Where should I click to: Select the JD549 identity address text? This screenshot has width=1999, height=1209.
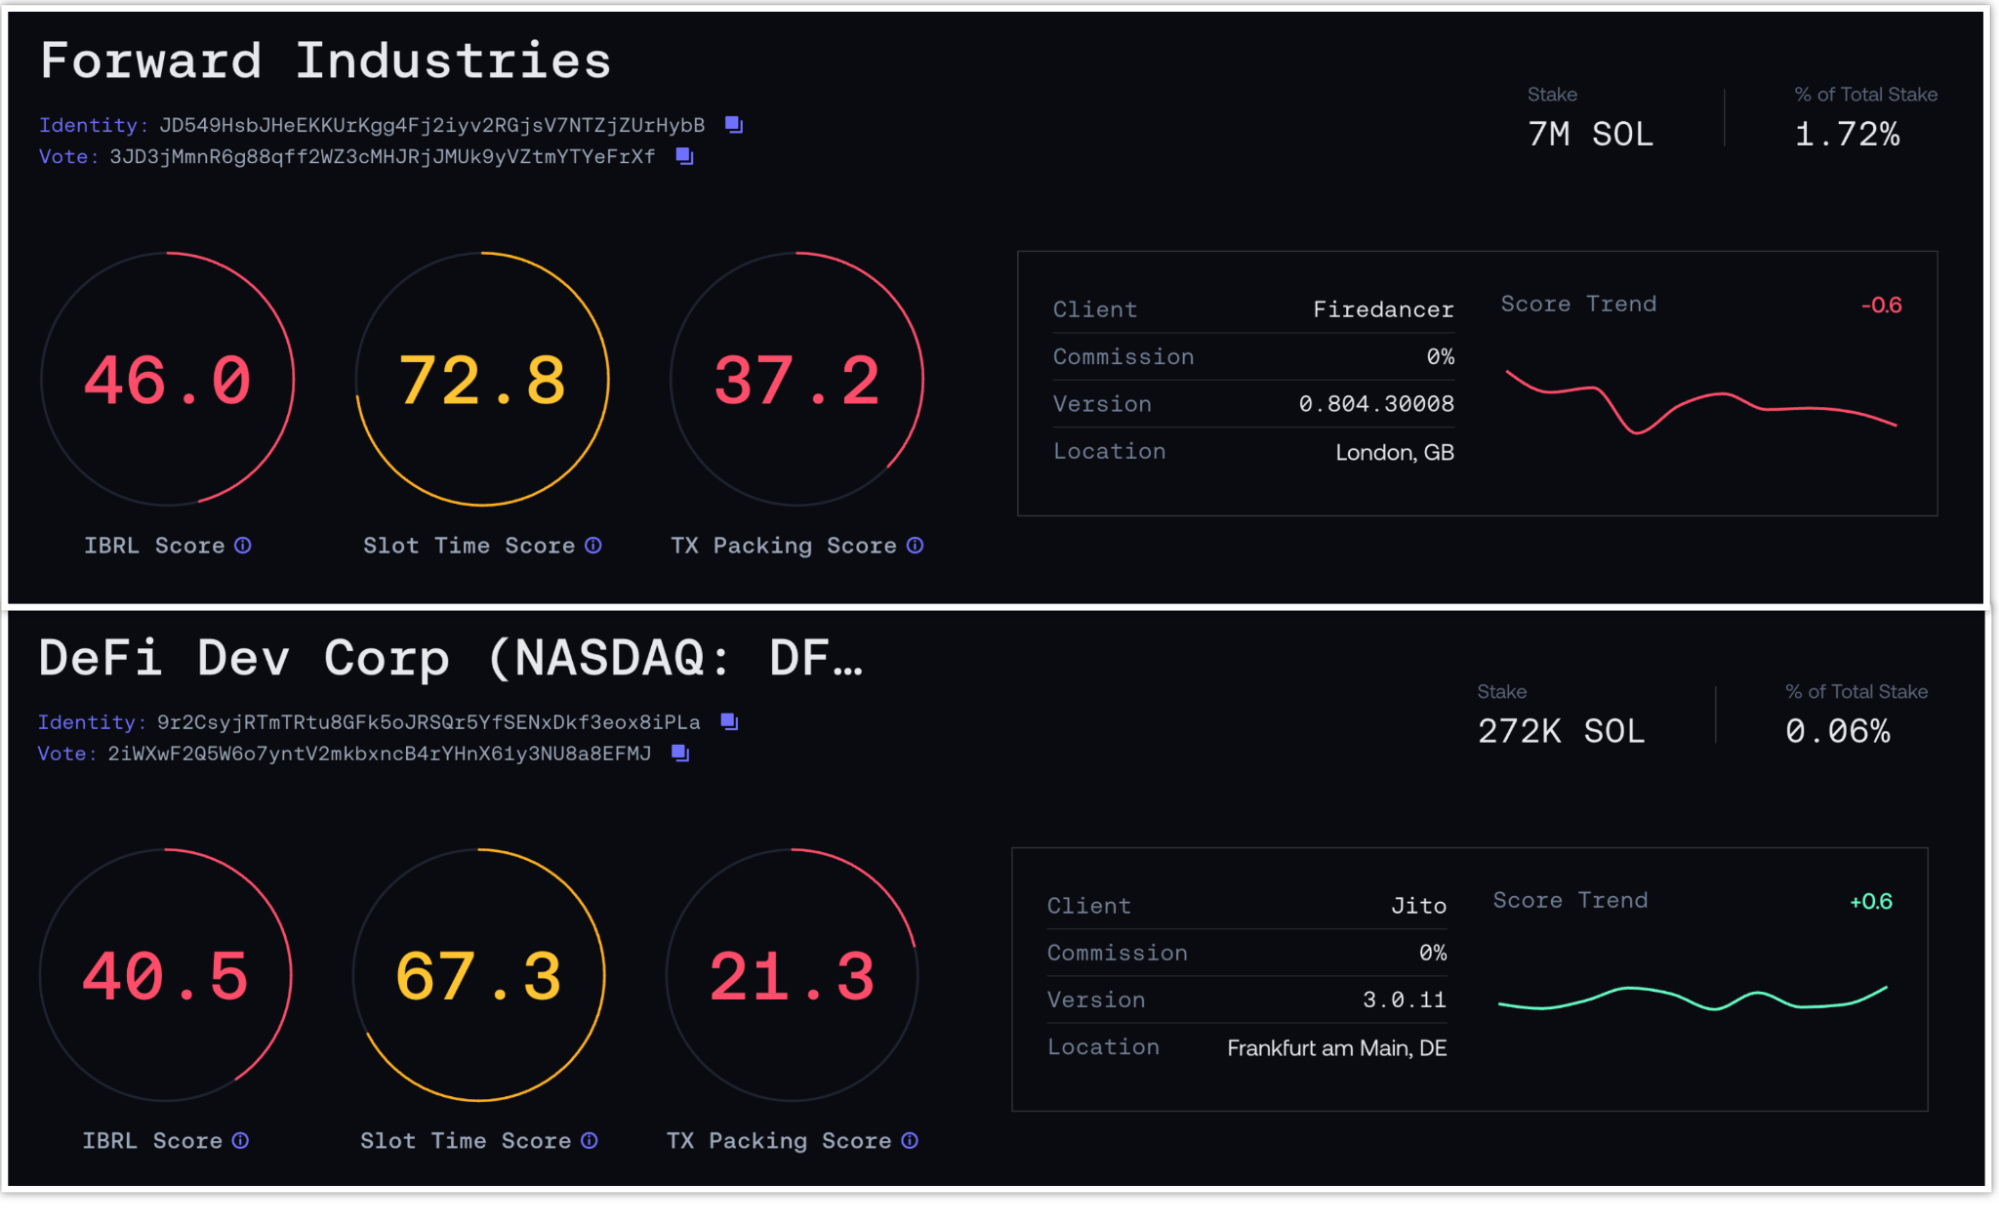[431, 125]
